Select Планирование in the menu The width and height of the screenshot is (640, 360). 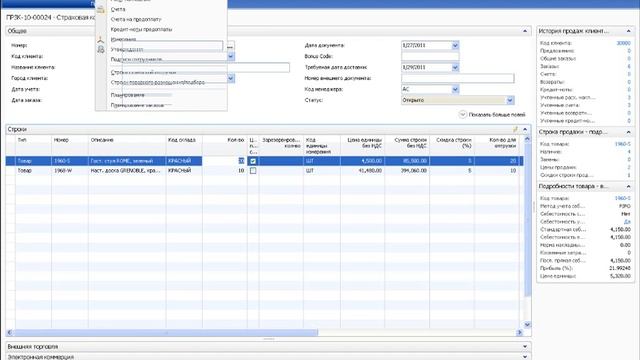127,95
